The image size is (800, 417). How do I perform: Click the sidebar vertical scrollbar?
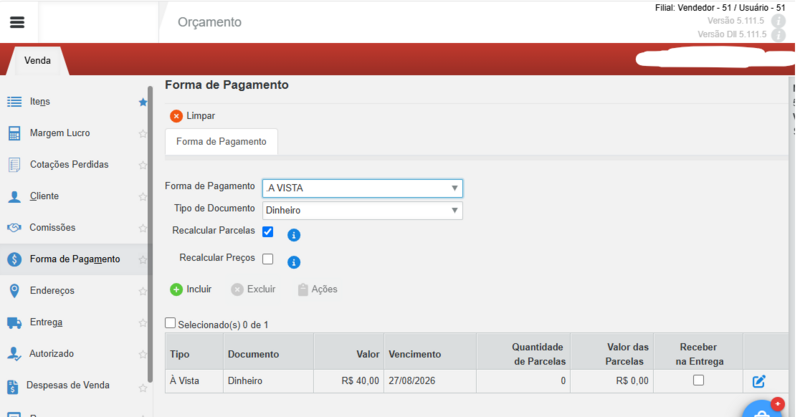coord(150,234)
